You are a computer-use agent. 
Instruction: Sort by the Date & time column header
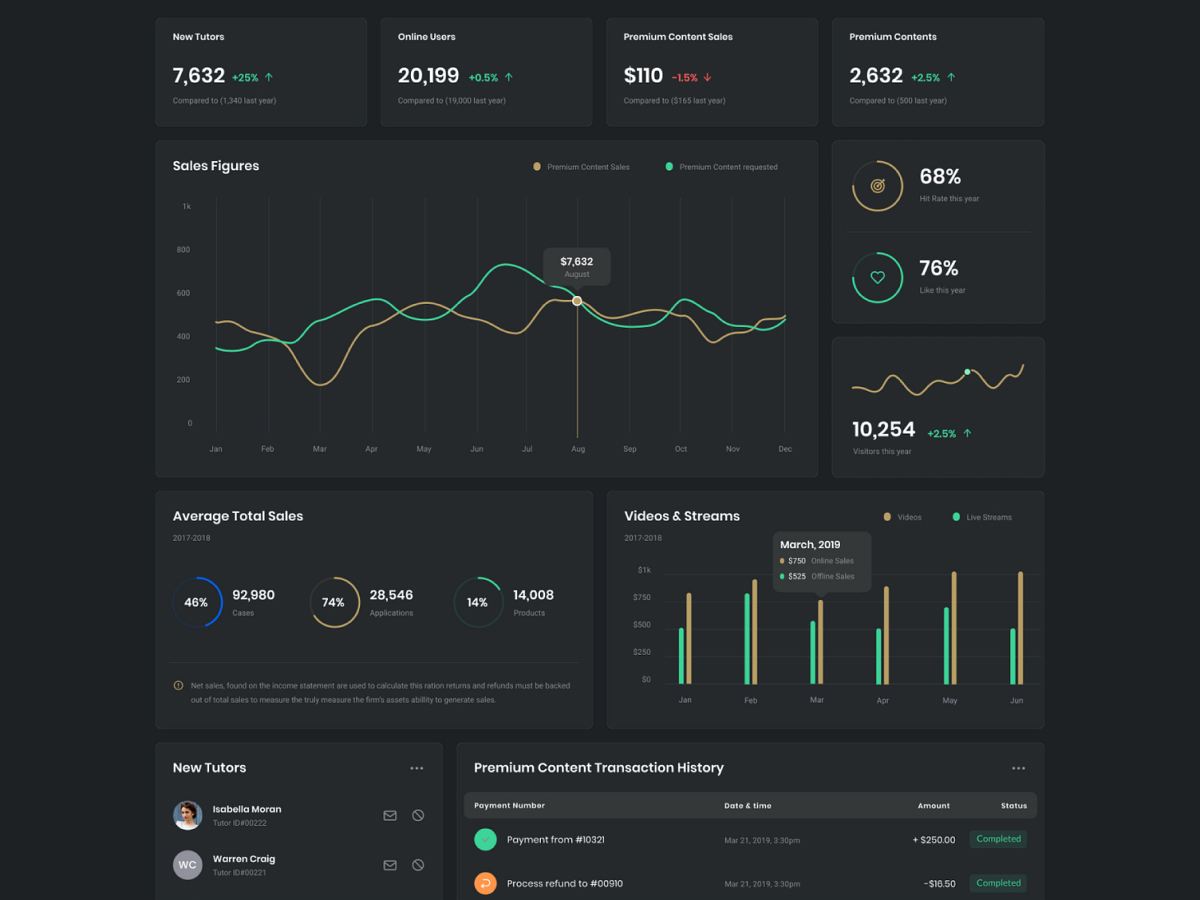748,805
